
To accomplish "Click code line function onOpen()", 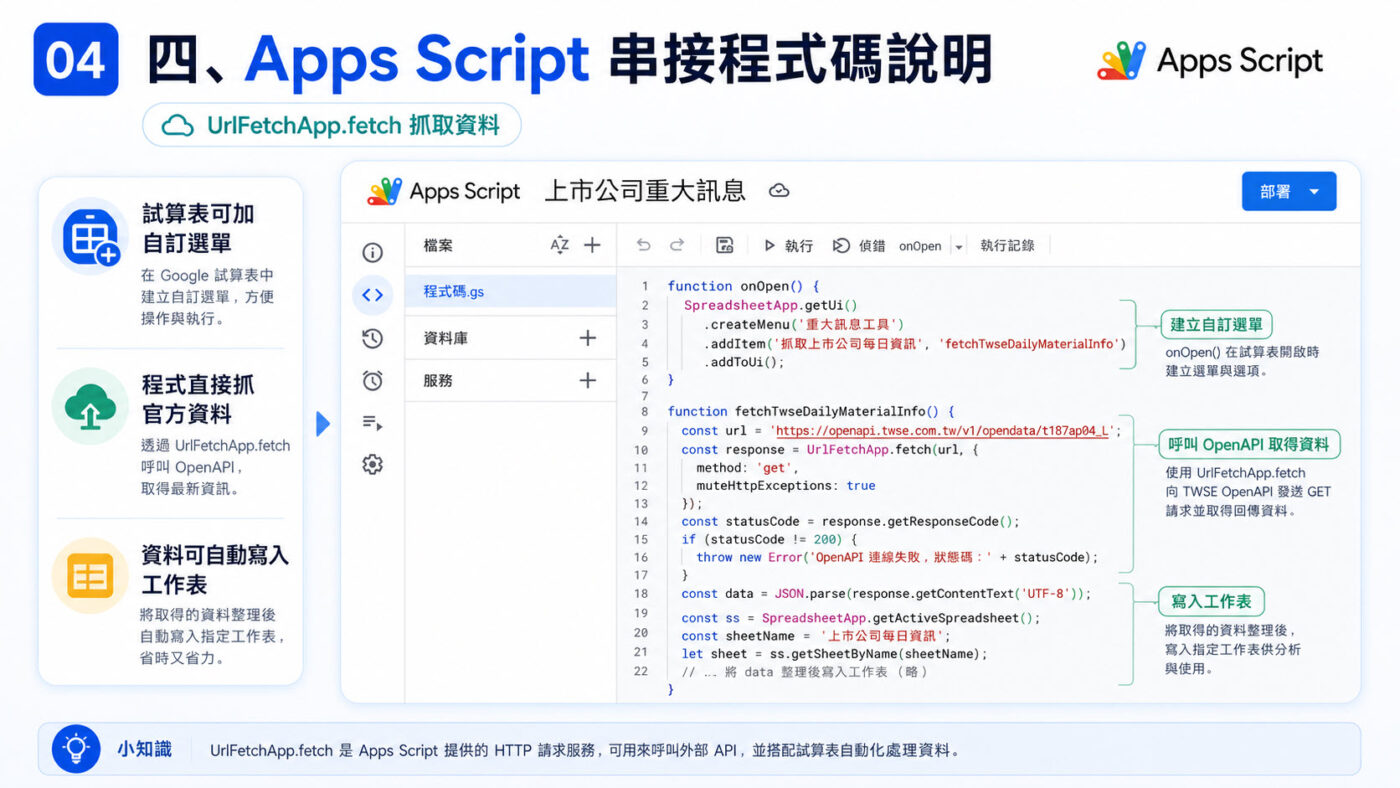I will coord(744,286).
